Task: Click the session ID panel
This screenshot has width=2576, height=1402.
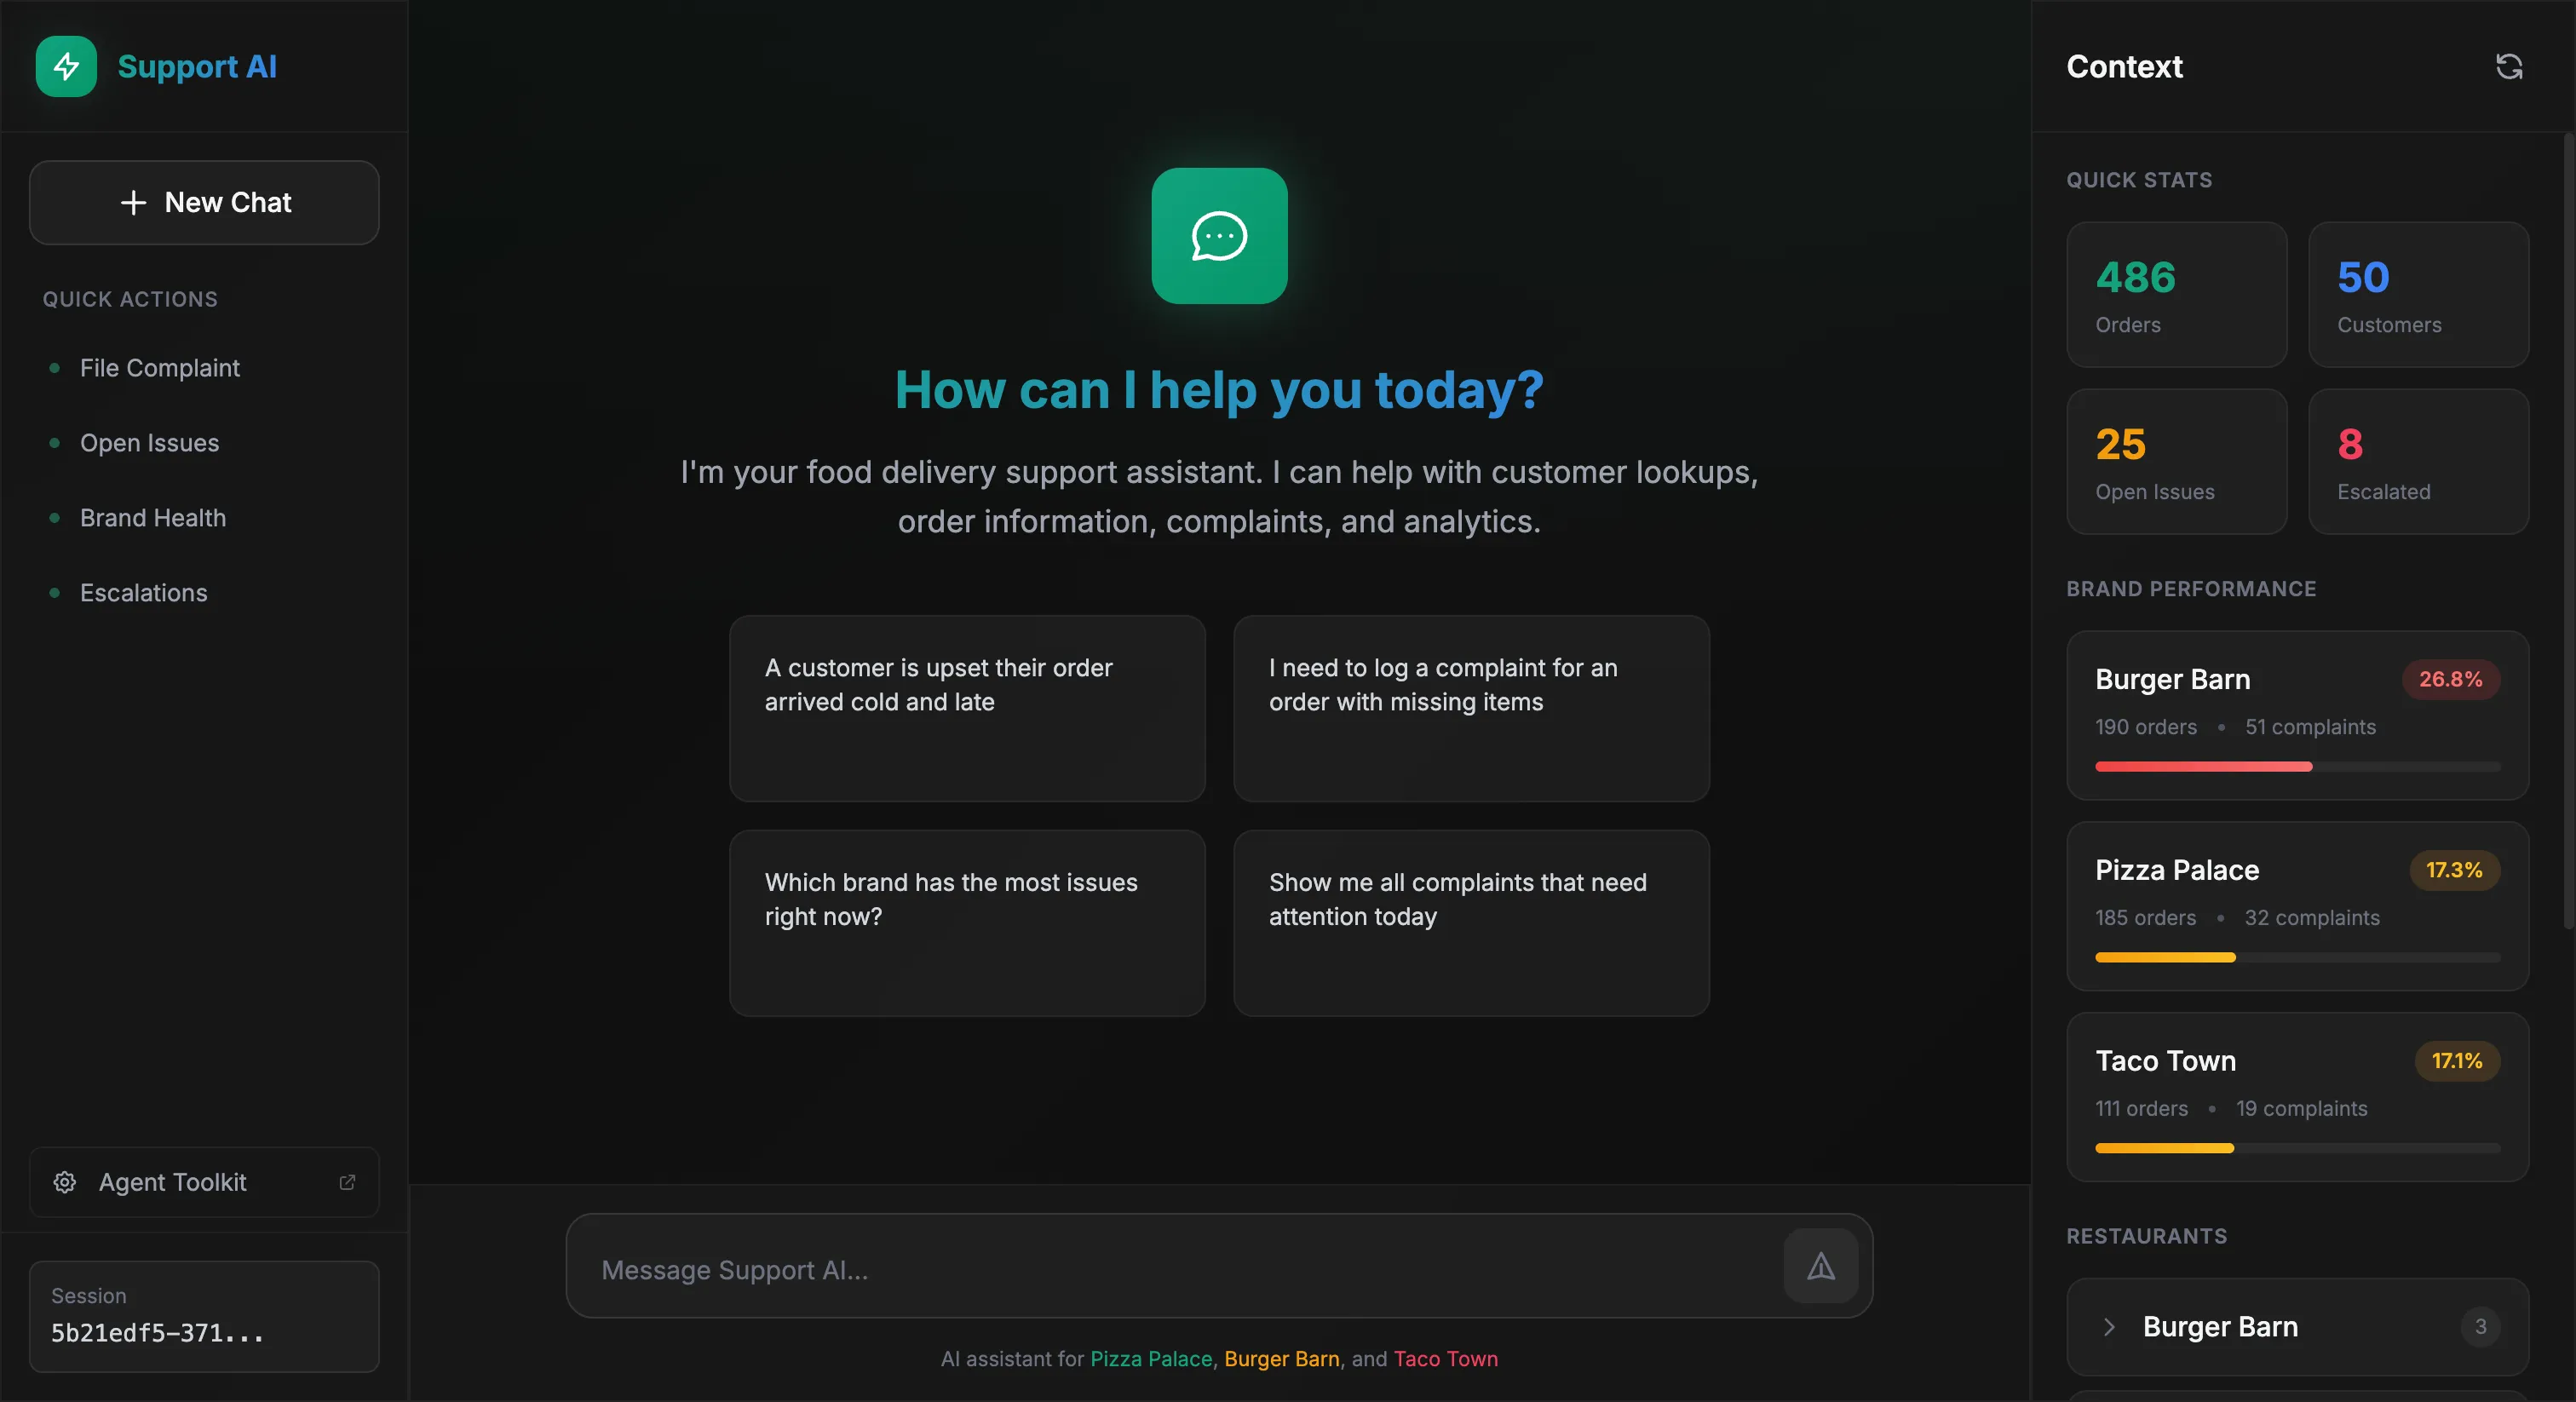Action: [204, 1318]
